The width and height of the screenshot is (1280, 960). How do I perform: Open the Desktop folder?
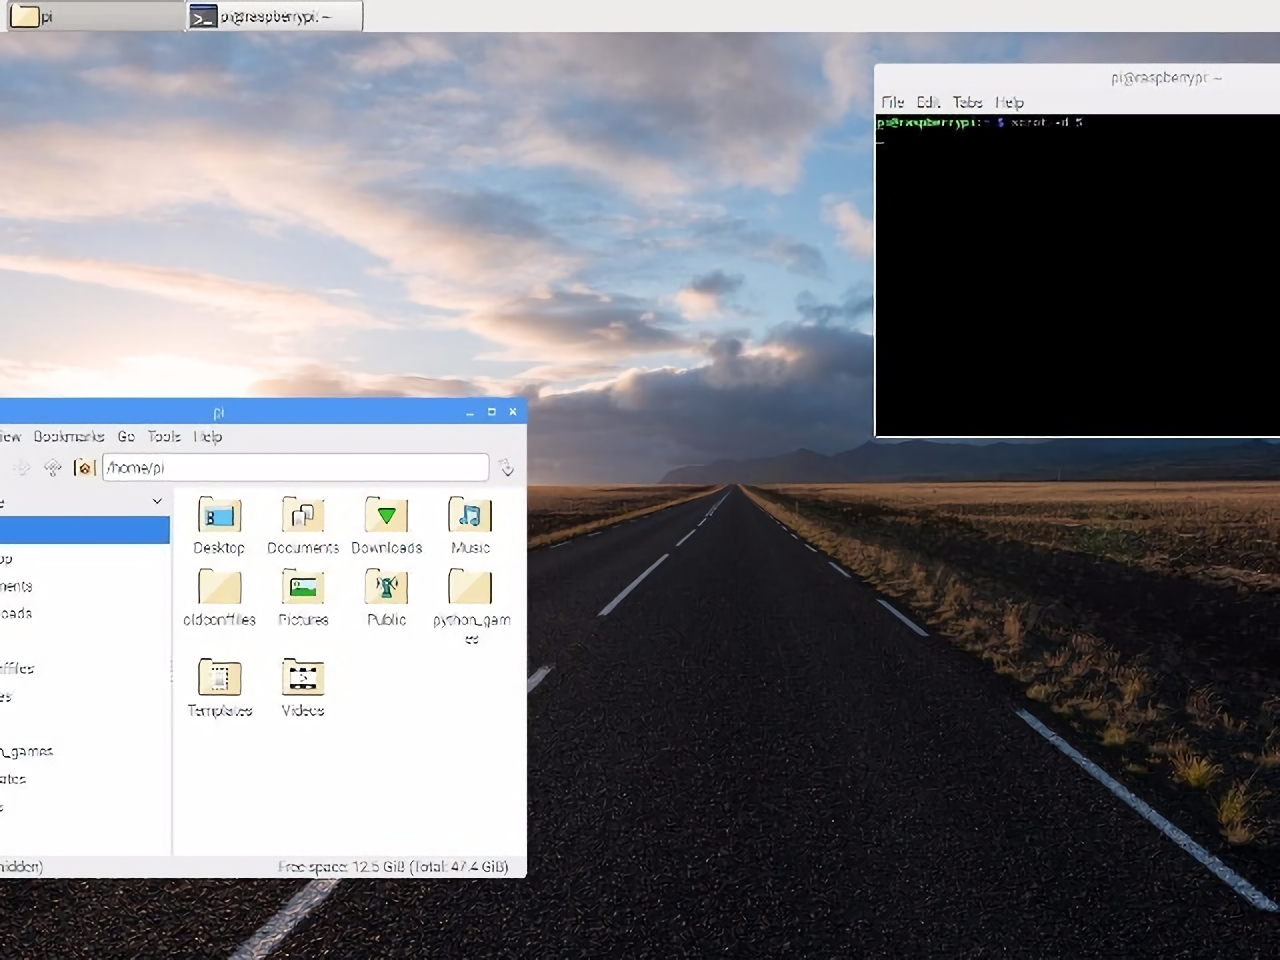(219, 518)
